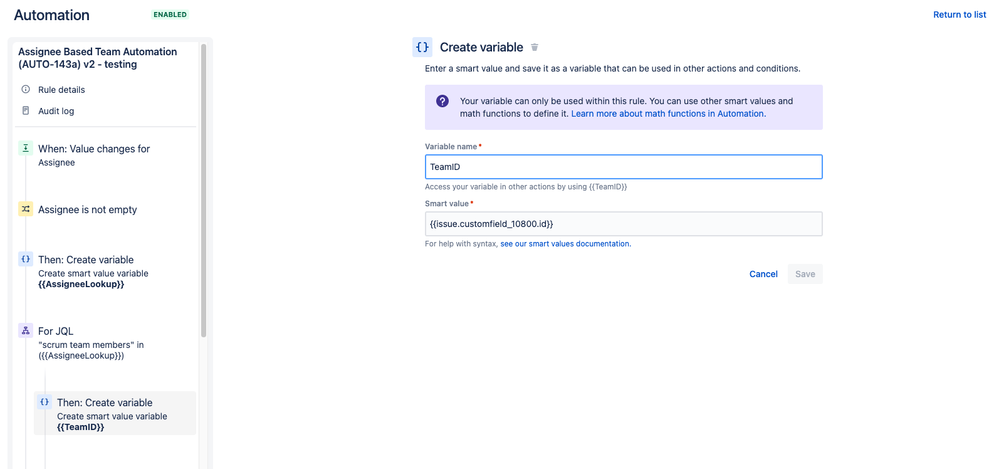Delete the Create variable component via trash icon
Viewport: 999px width, 469px height.
[535, 47]
